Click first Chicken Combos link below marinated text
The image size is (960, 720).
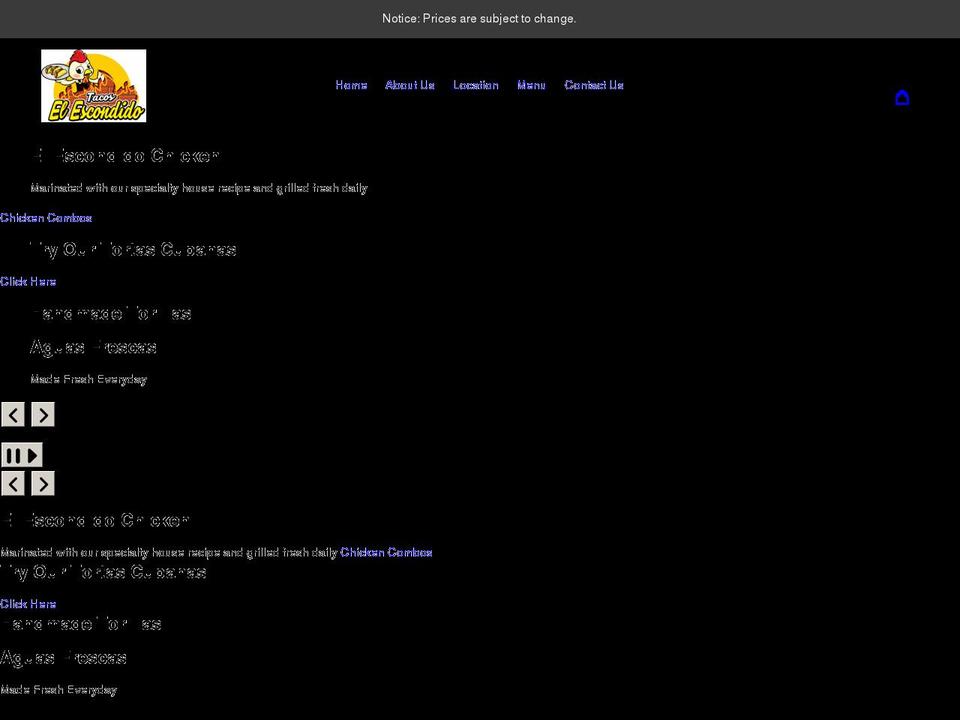pyautogui.click(x=46, y=218)
